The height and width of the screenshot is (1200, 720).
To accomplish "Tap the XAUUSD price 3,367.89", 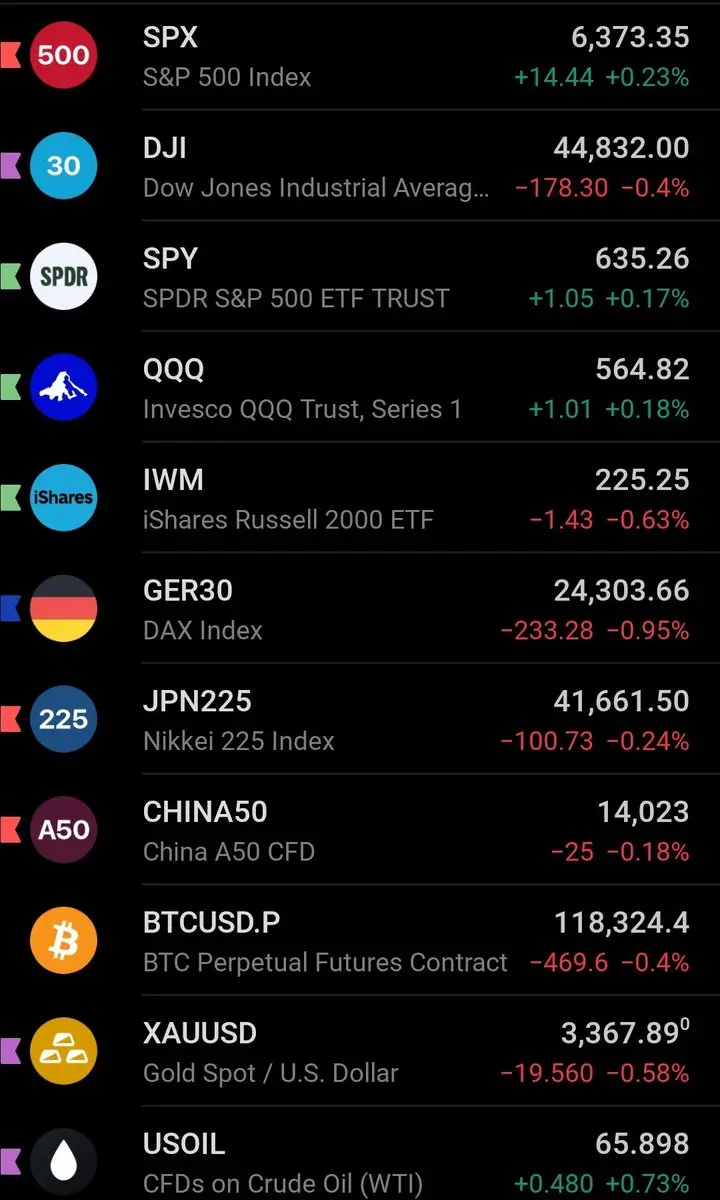I will [x=625, y=1033].
